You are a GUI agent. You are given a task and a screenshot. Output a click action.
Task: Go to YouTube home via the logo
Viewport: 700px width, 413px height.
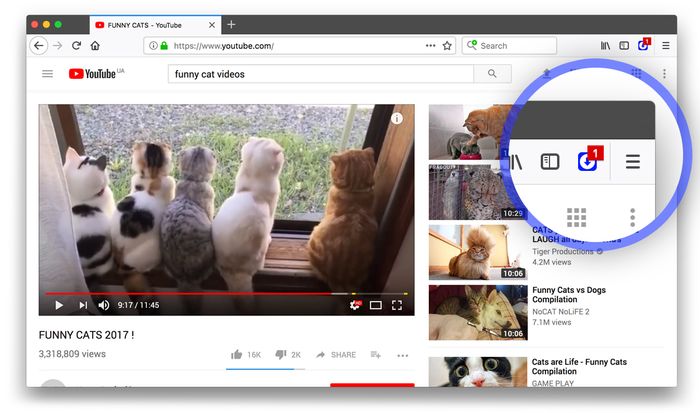96,74
